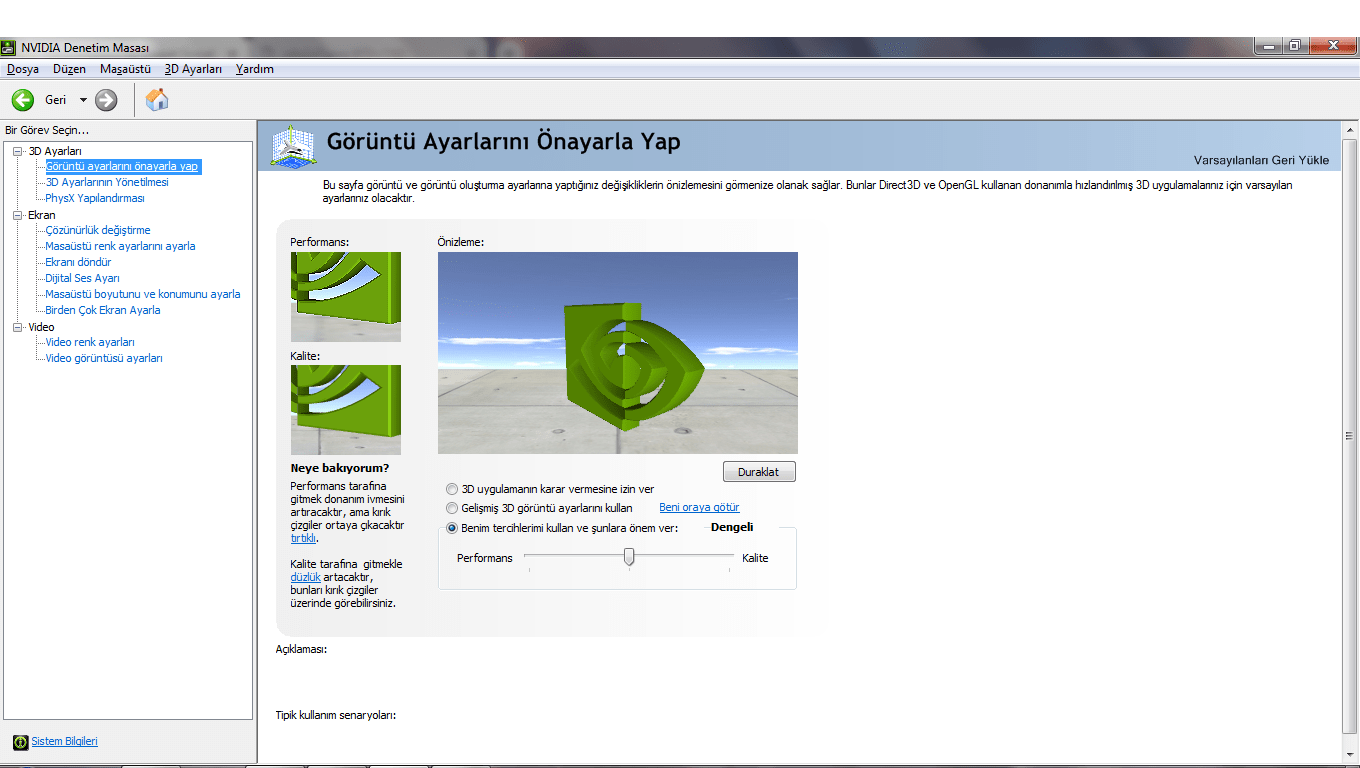Click the right-side vertical scrollbar
Viewport: 1360px width, 768px height.
tap(1350, 436)
